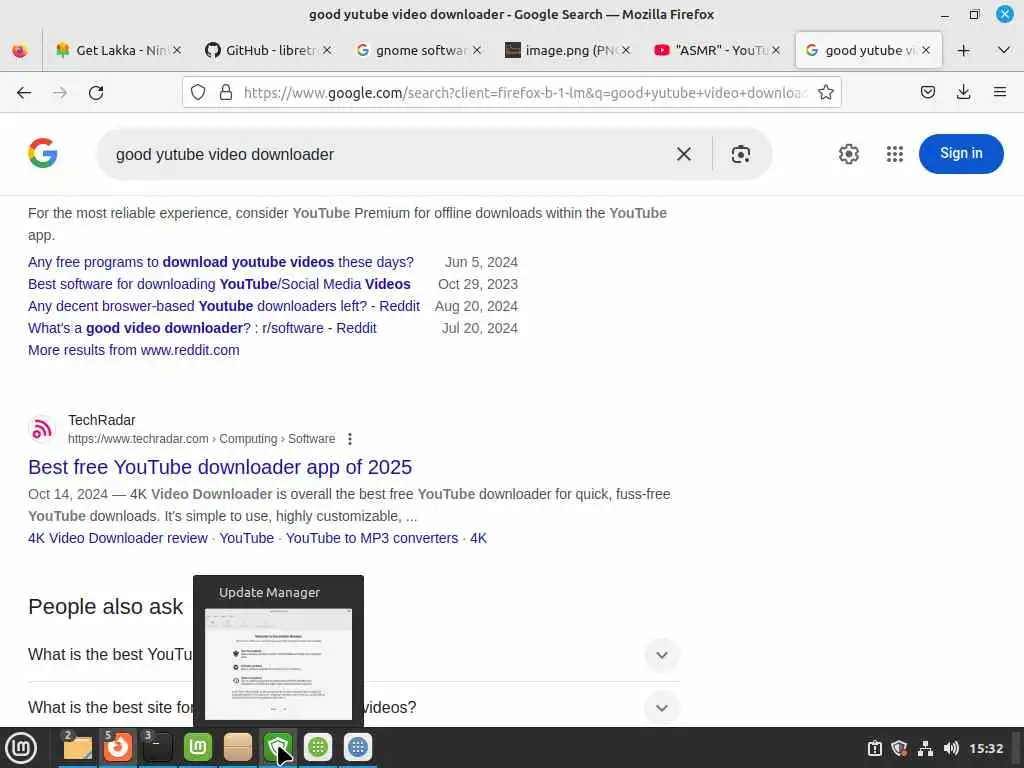Open the blue grid app in taskbar
1024x768 pixels.
[357, 747]
